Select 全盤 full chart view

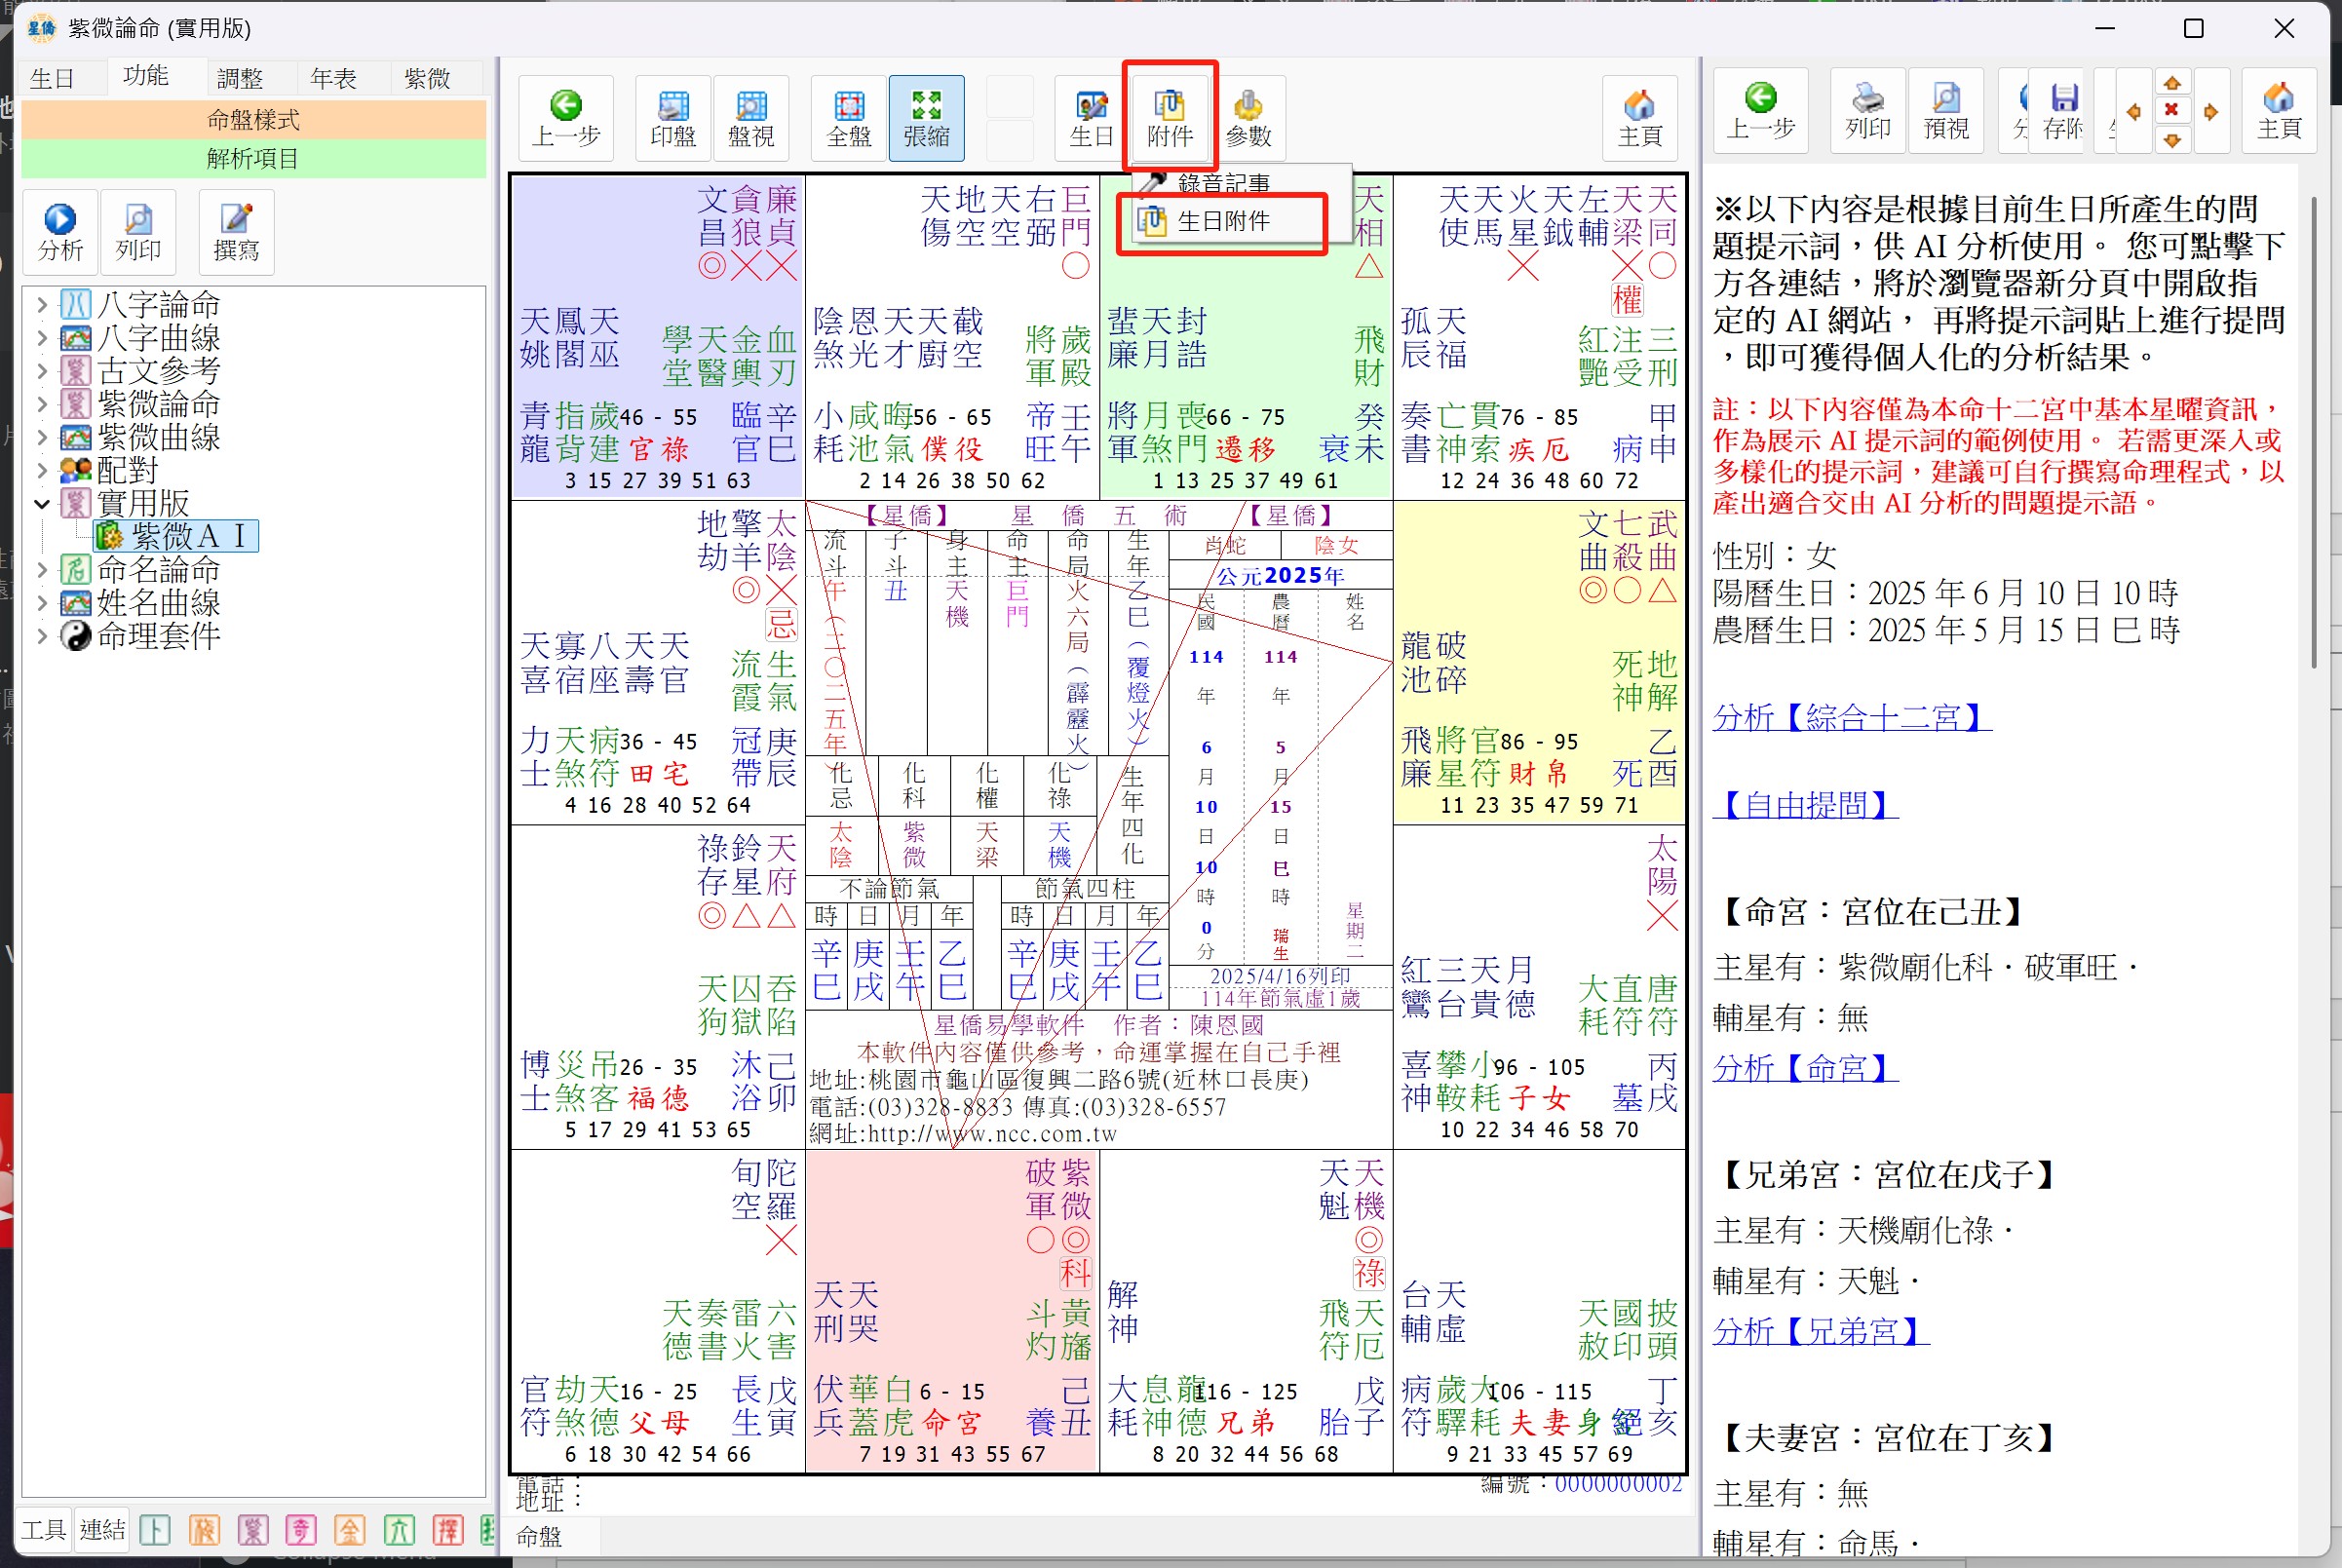[x=848, y=118]
